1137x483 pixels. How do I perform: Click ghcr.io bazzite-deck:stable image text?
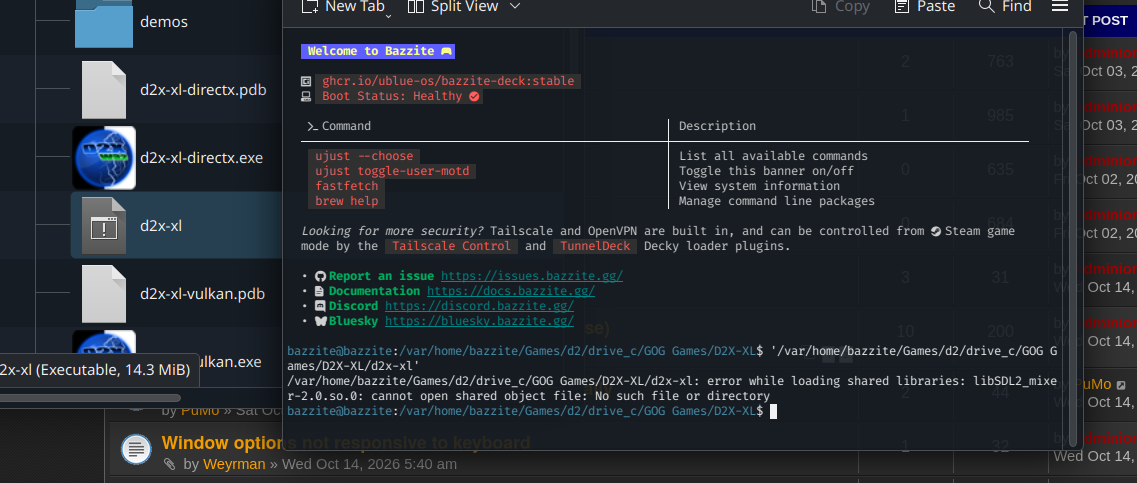pos(448,81)
